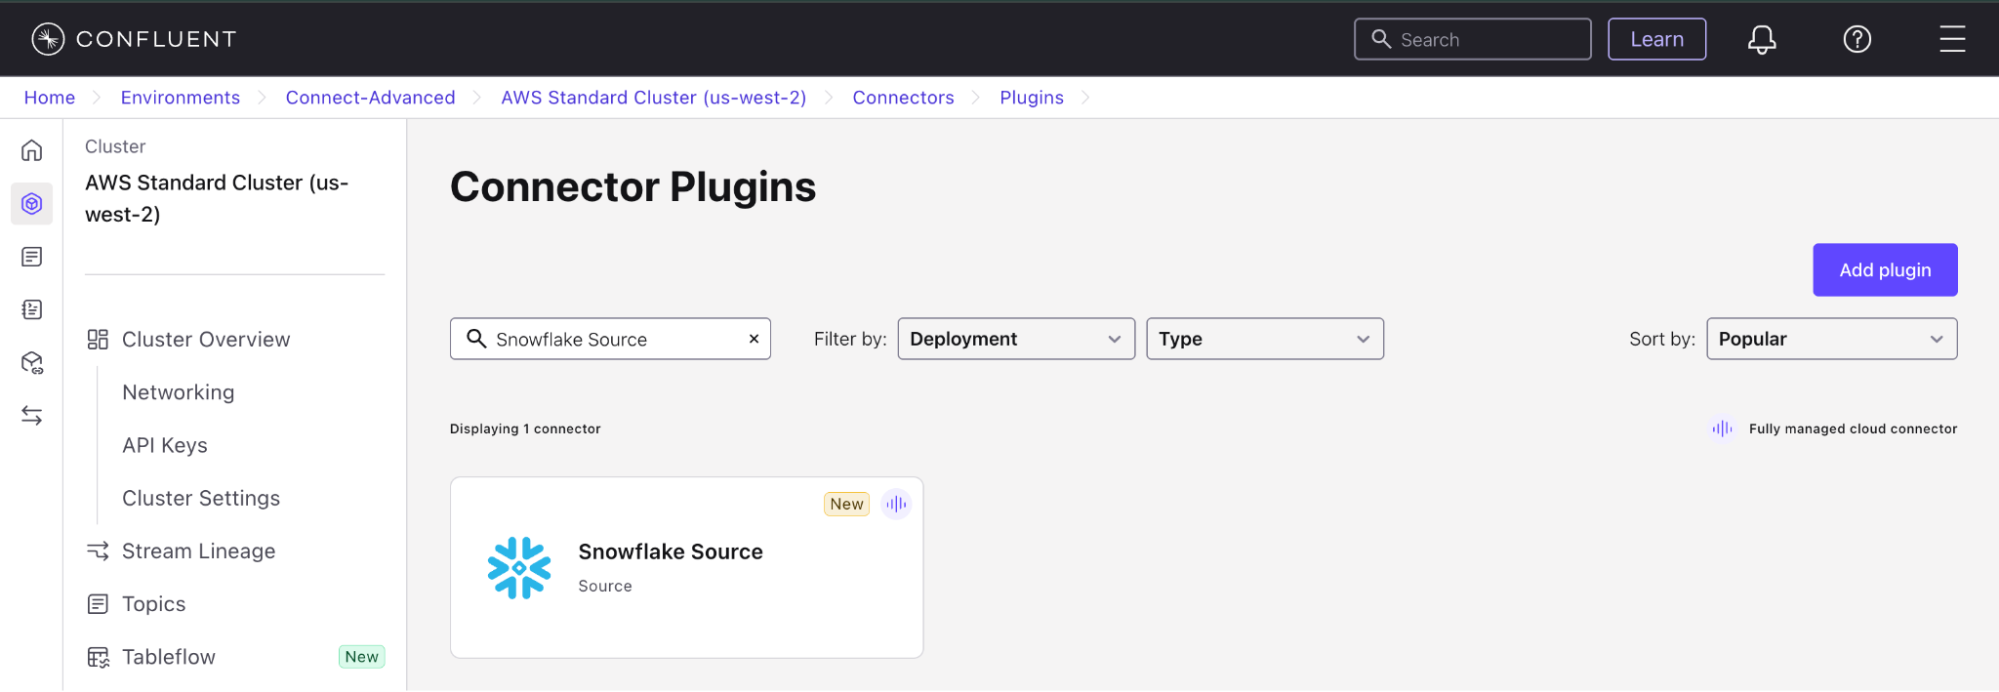This screenshot has height=692, width=1999.
Task: Open API Keys in sidebar
Action: pos(165,446)
